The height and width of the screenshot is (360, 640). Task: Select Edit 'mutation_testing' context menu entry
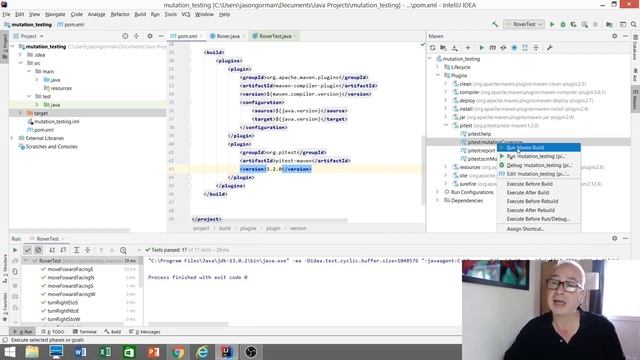click(x=538, y=174)
